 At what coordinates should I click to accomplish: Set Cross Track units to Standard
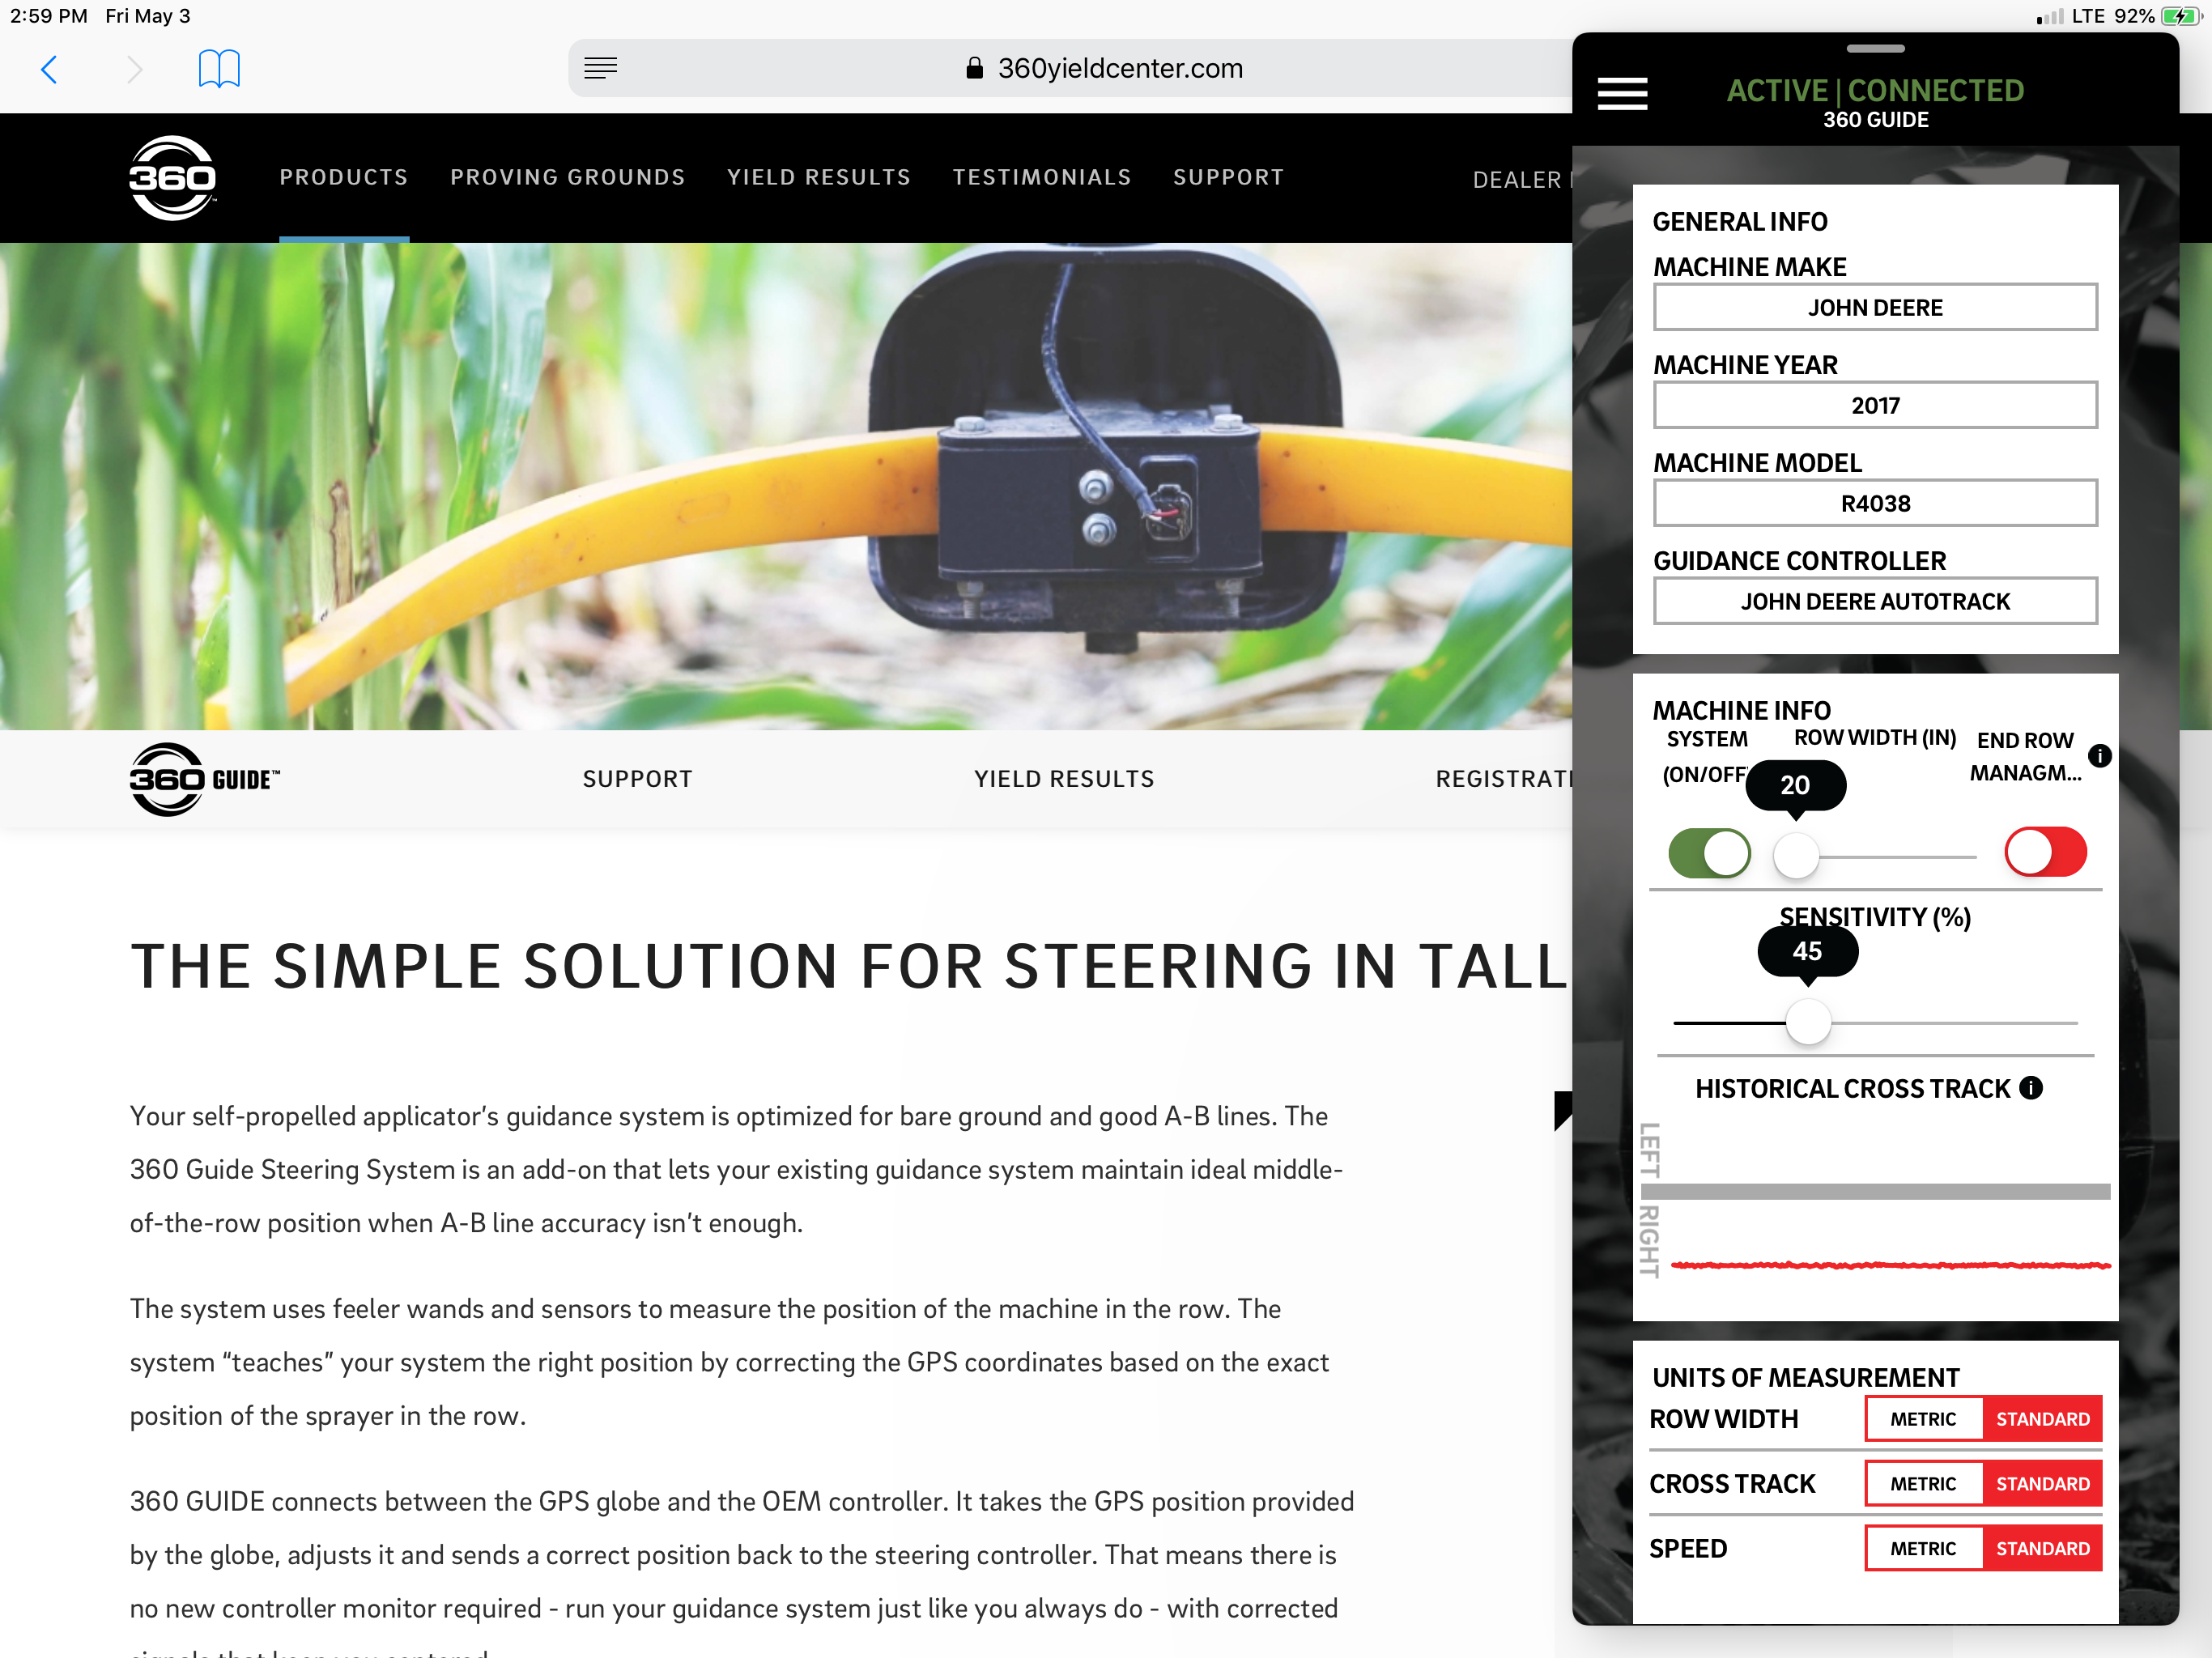(2042, 1484)
